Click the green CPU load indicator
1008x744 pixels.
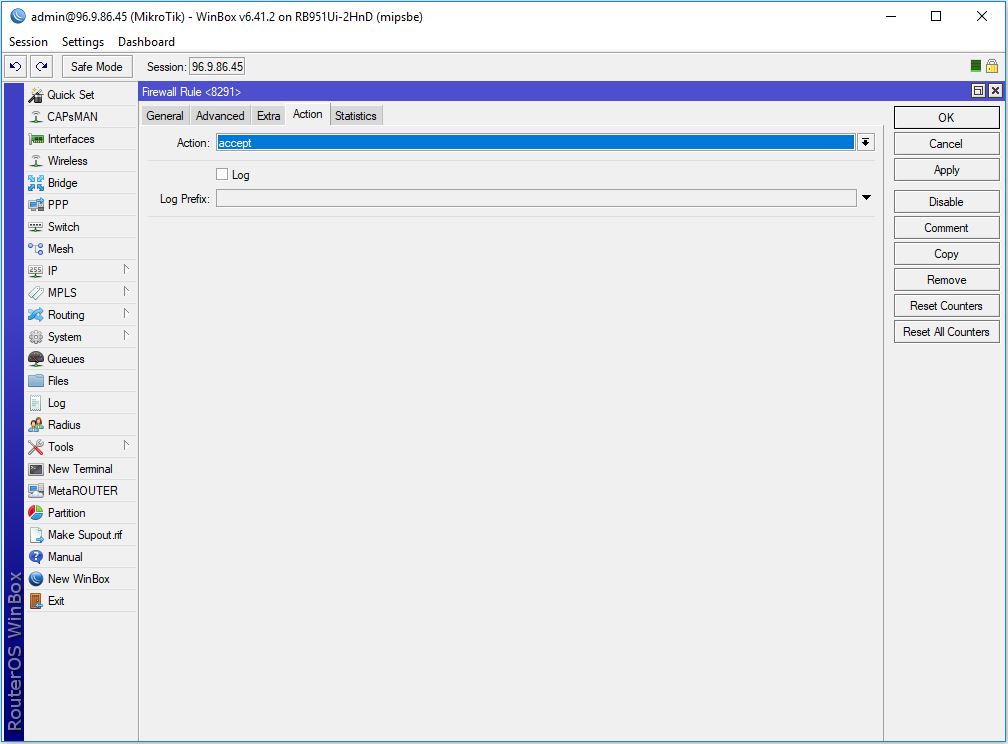(975, 66)
